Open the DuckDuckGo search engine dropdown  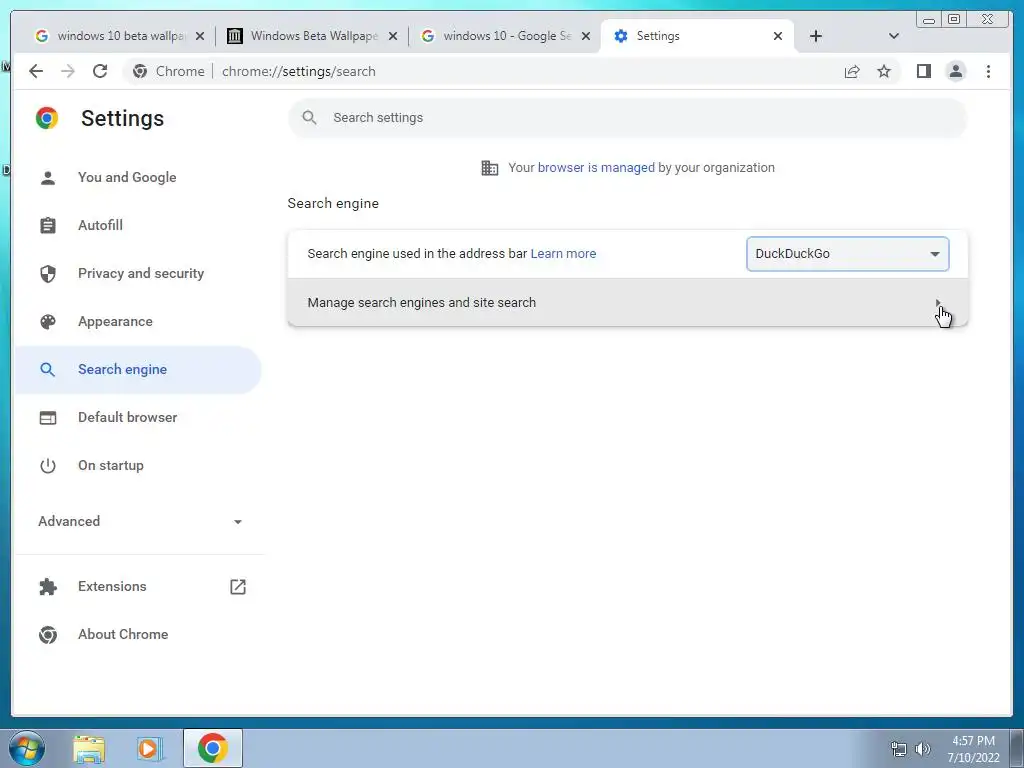click(847, 253)
